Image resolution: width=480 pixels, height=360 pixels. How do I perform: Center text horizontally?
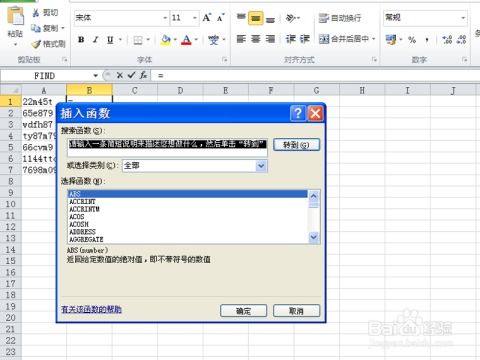[256, 39]
